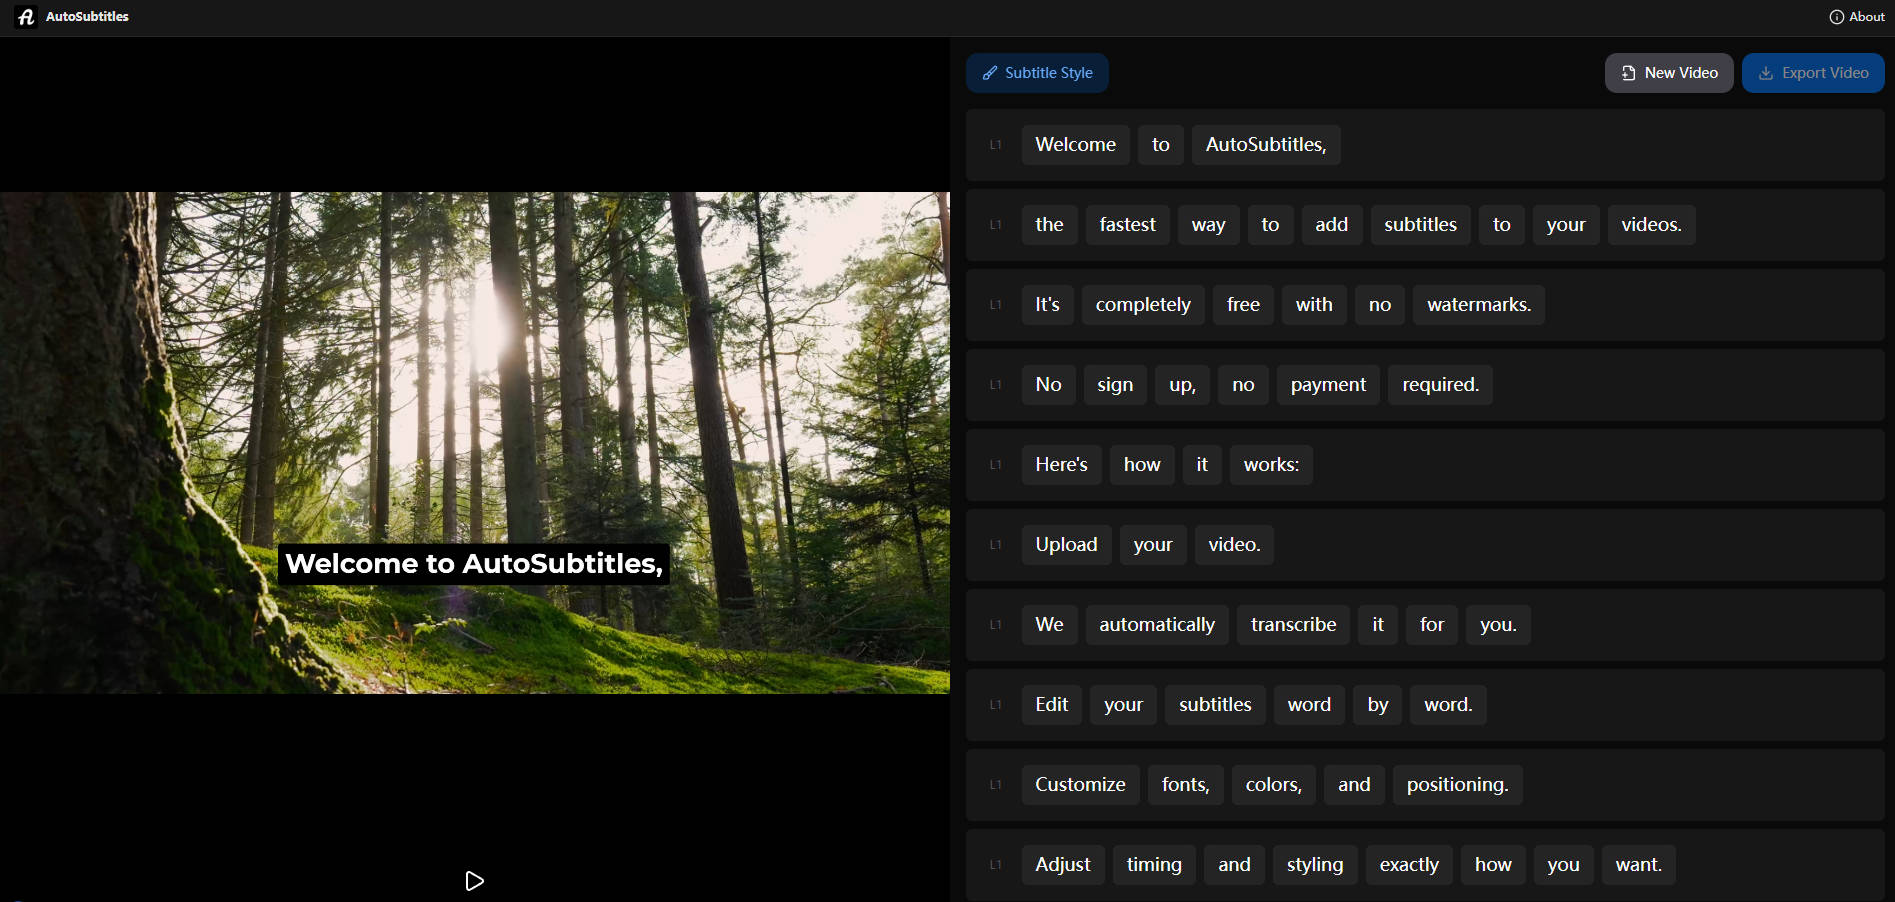Select the word 'positioning.'
The image size is (1895, 902).
[1457, 784]
